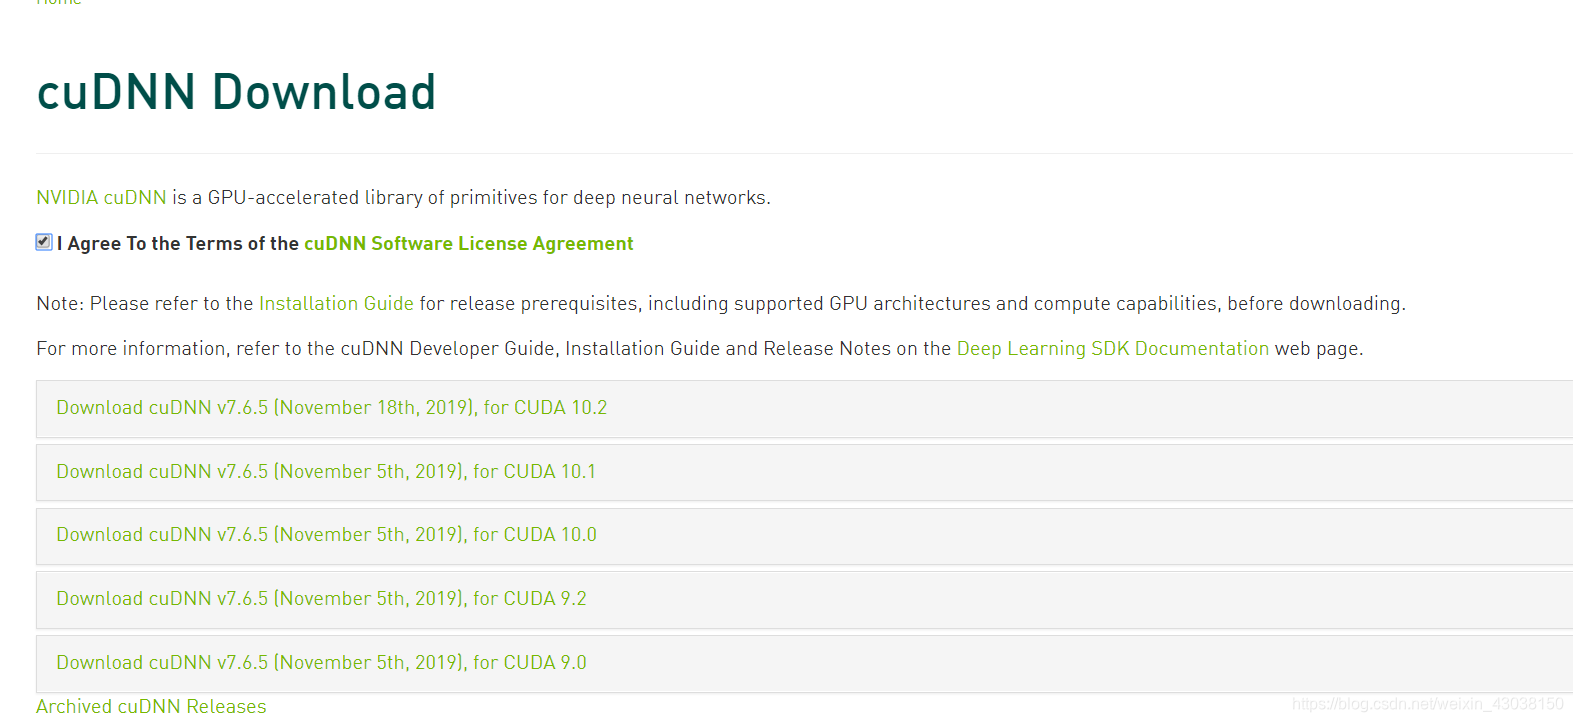Click the 'For more information, refer to' sentence

tap(699, 349)
